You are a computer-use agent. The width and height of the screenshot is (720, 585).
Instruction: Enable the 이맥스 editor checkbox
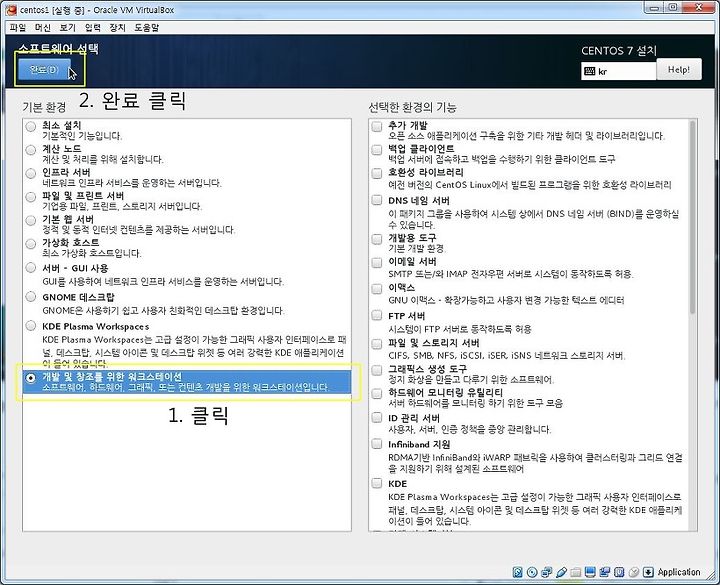coord(377,289)
